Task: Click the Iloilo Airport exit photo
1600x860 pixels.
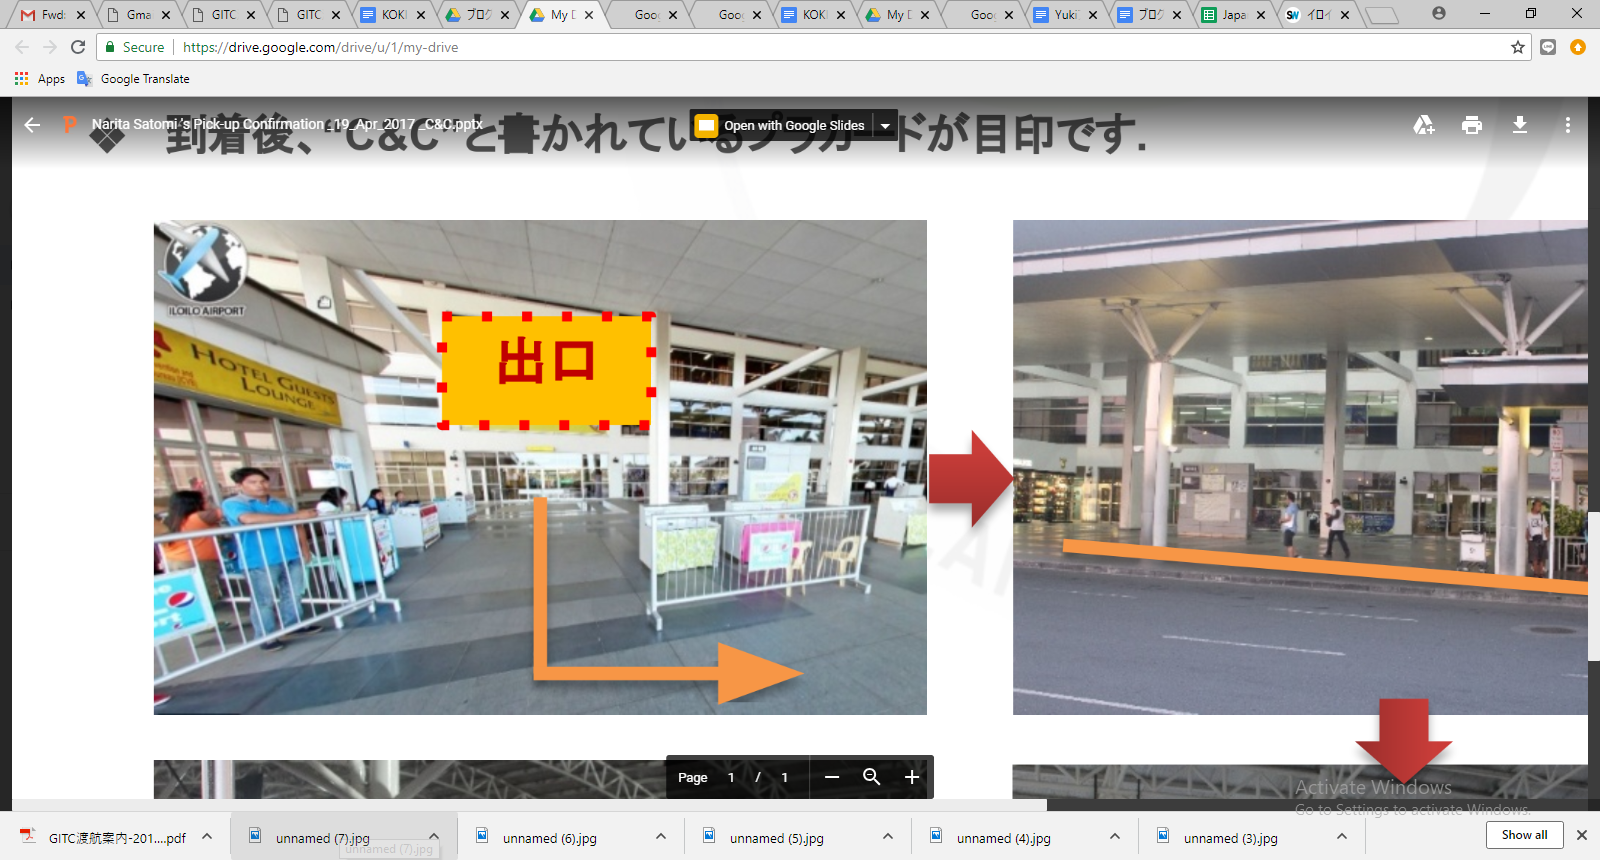Action: 540,467
